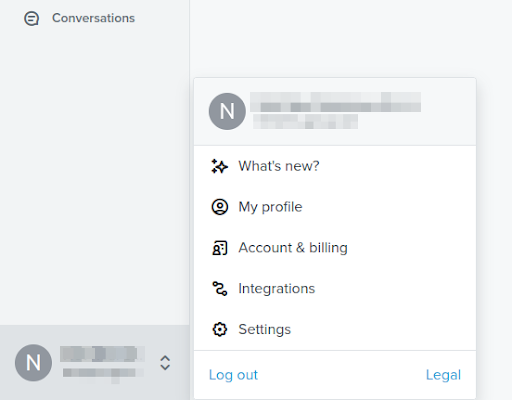
Task: Click the blurred user name in the sidebar footer
Action: coord(102,354)
